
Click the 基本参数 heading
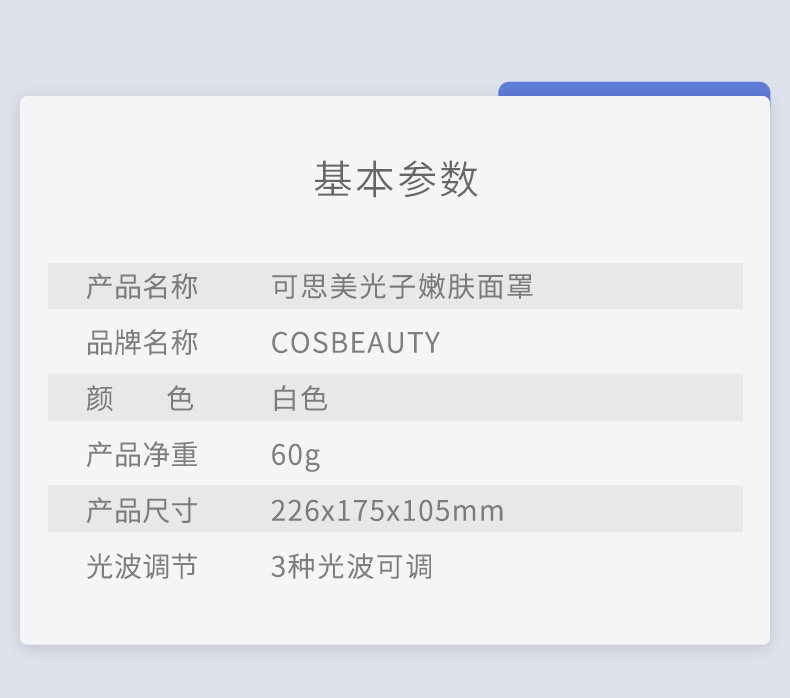pos(396,180)
